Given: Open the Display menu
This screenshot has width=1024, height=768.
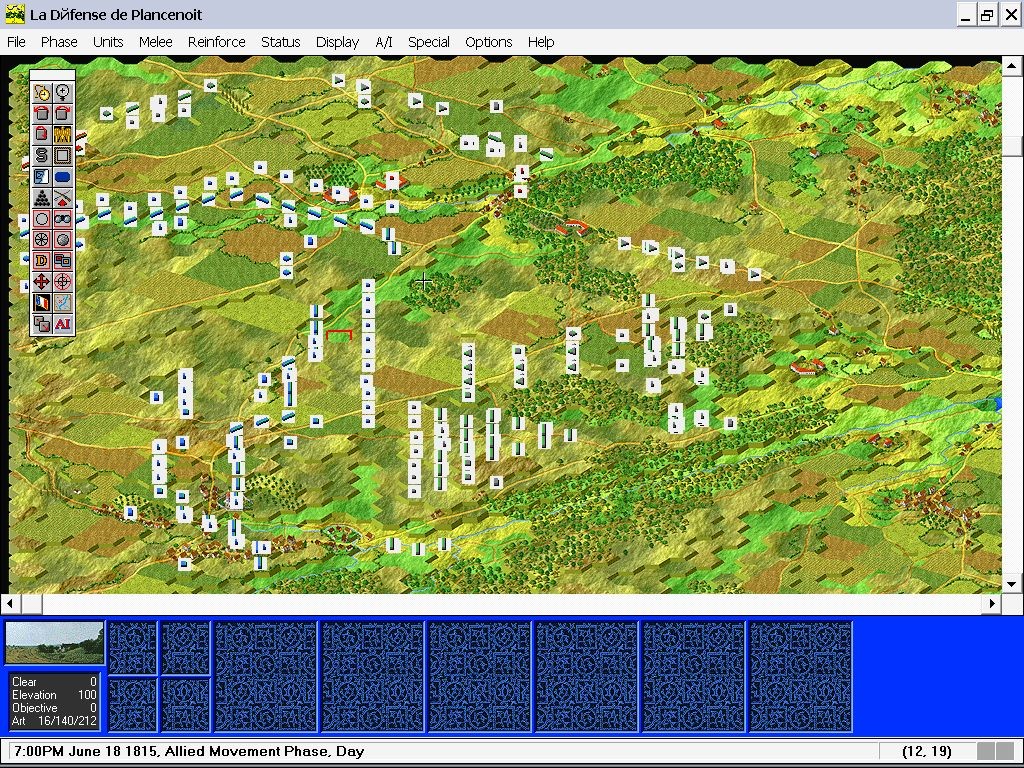Looking at the screenshot, I should (x=337, y=42).
